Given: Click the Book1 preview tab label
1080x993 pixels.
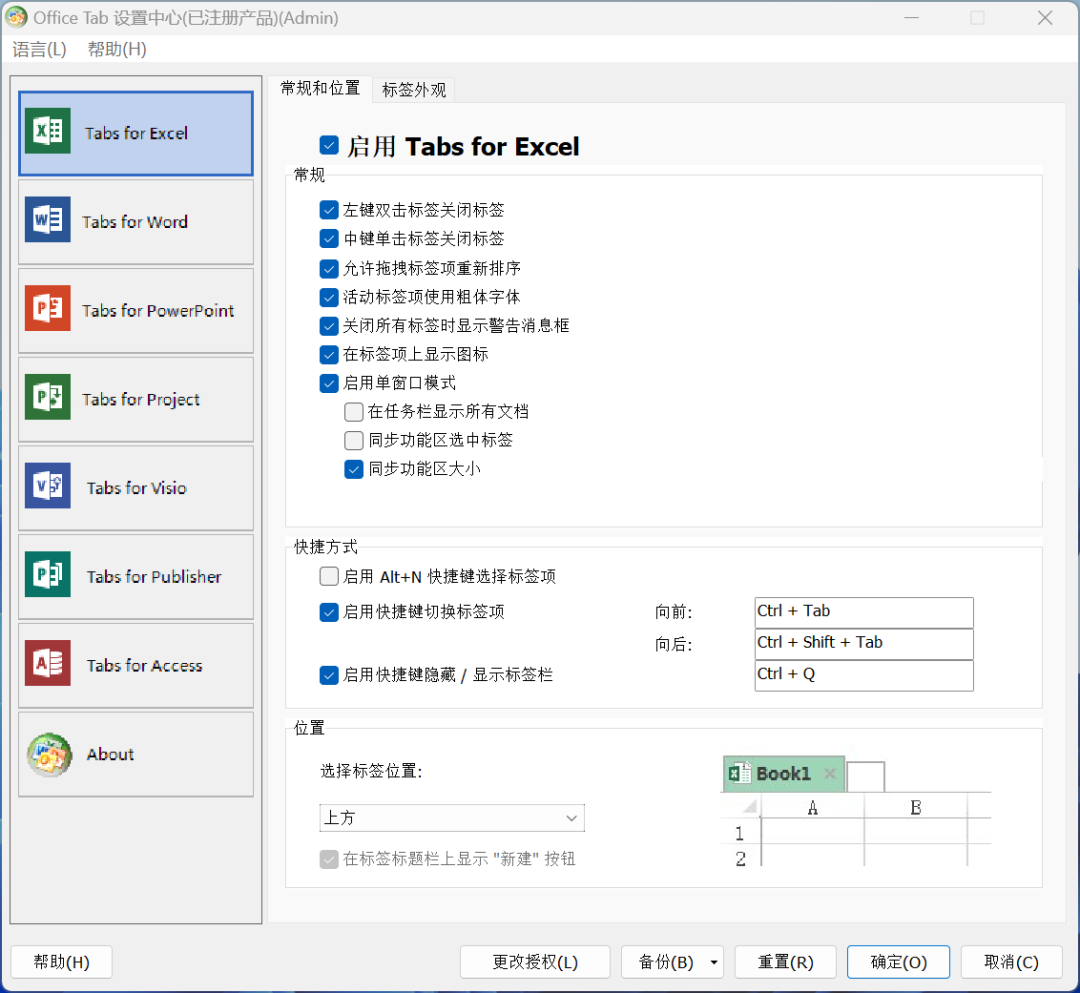Looking at the screenshot, I should (784, 773).
